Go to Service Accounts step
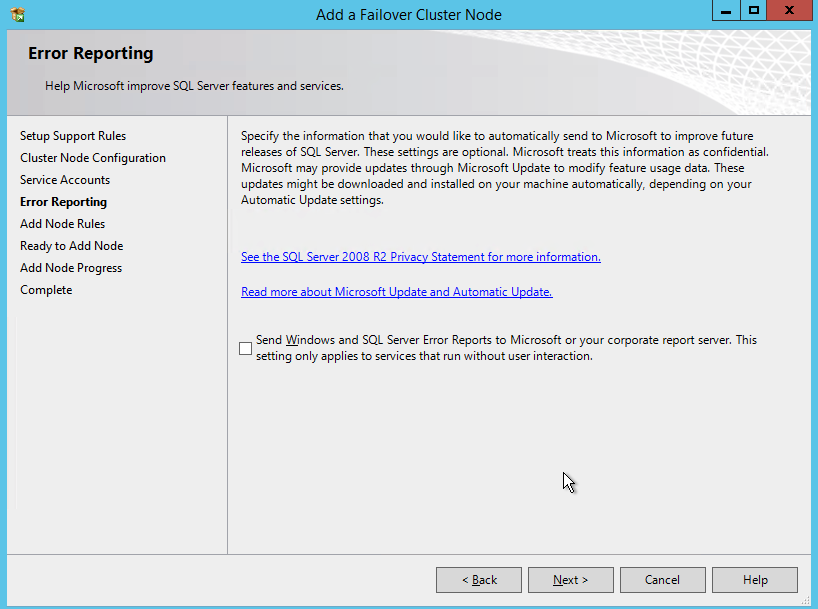Viewport: 818px width, 609px height. (65, 180)
